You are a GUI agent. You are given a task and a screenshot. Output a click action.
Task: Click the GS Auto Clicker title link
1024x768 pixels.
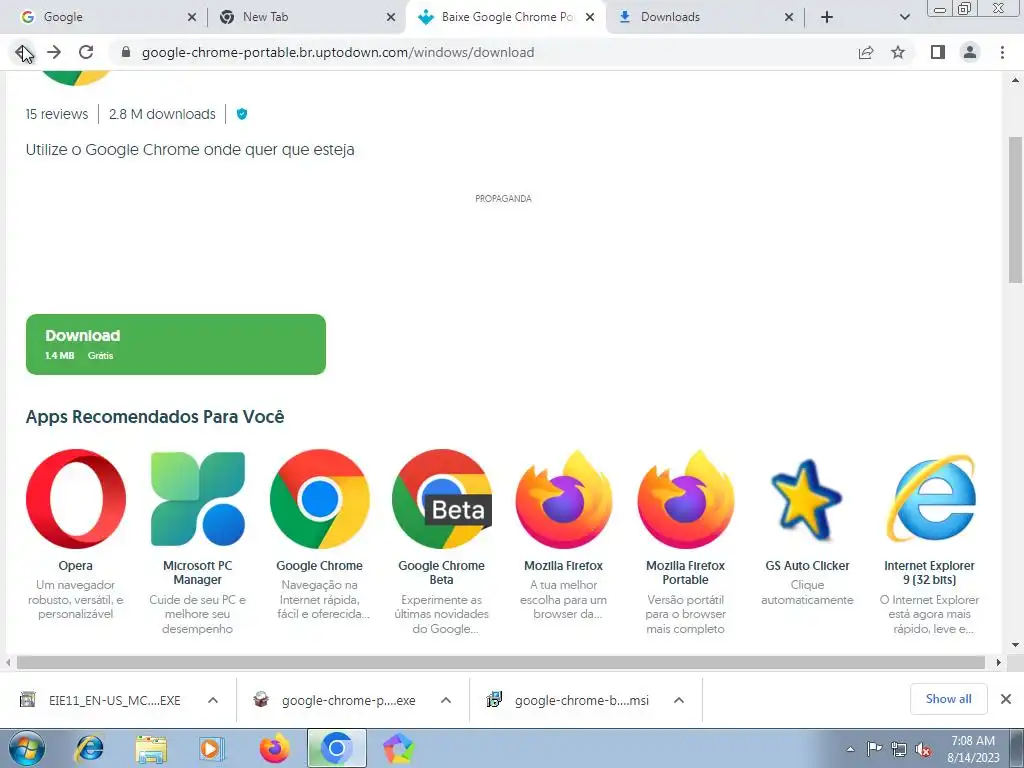pos(807,566)
